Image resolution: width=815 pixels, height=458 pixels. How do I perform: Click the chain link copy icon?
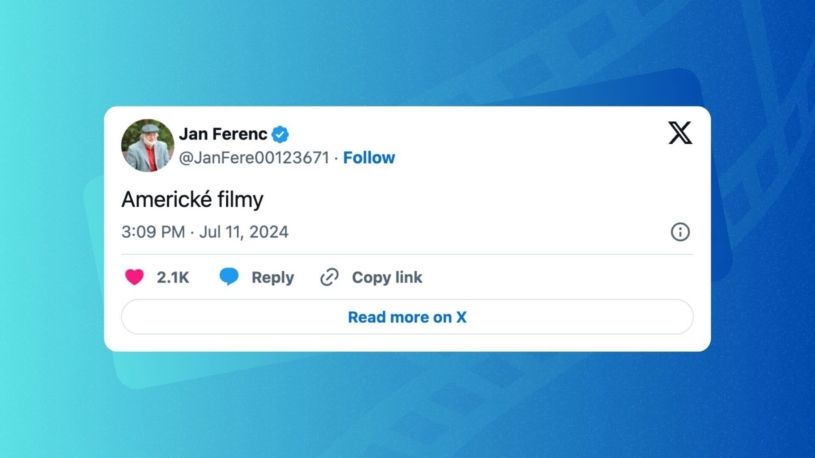click(329, 277)
